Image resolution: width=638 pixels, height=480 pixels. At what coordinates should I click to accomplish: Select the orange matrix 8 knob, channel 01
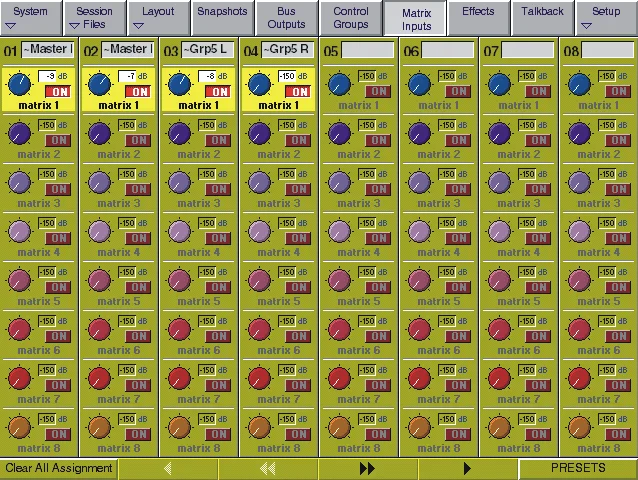[19, 428]
